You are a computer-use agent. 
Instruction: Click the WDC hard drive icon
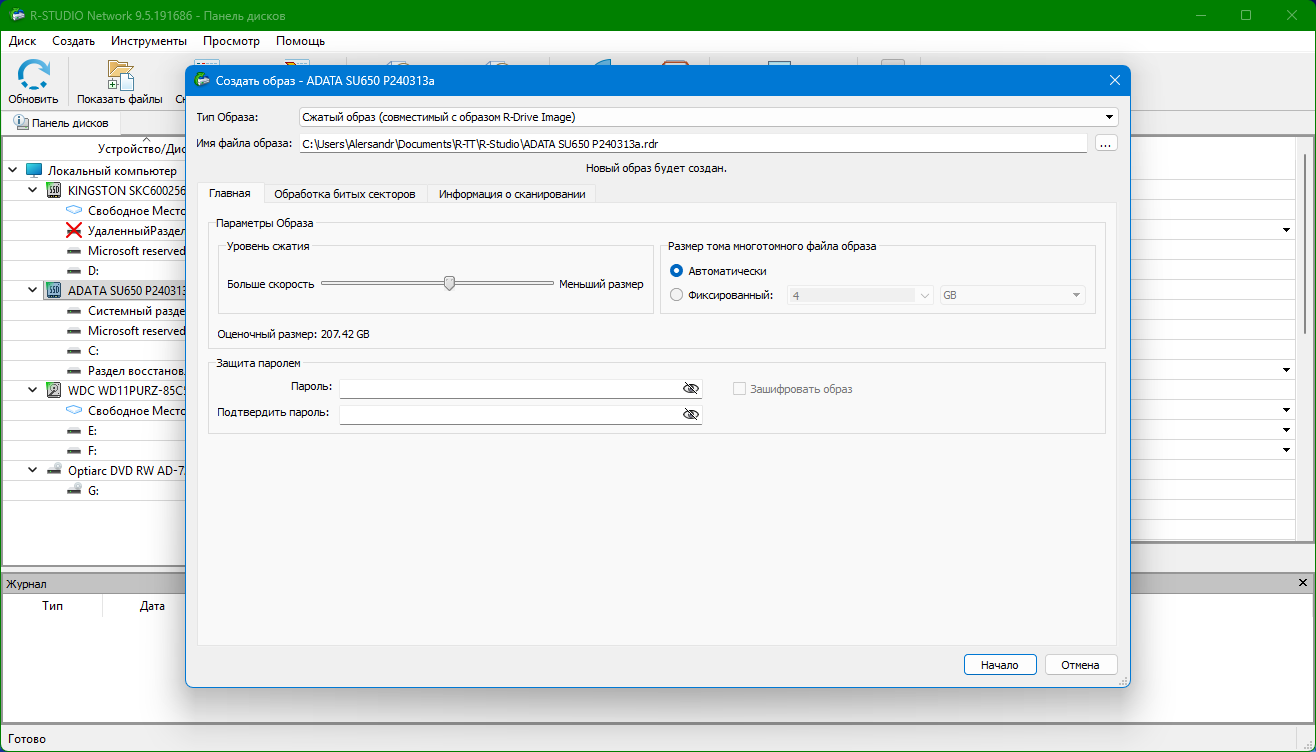click(54, 391)
